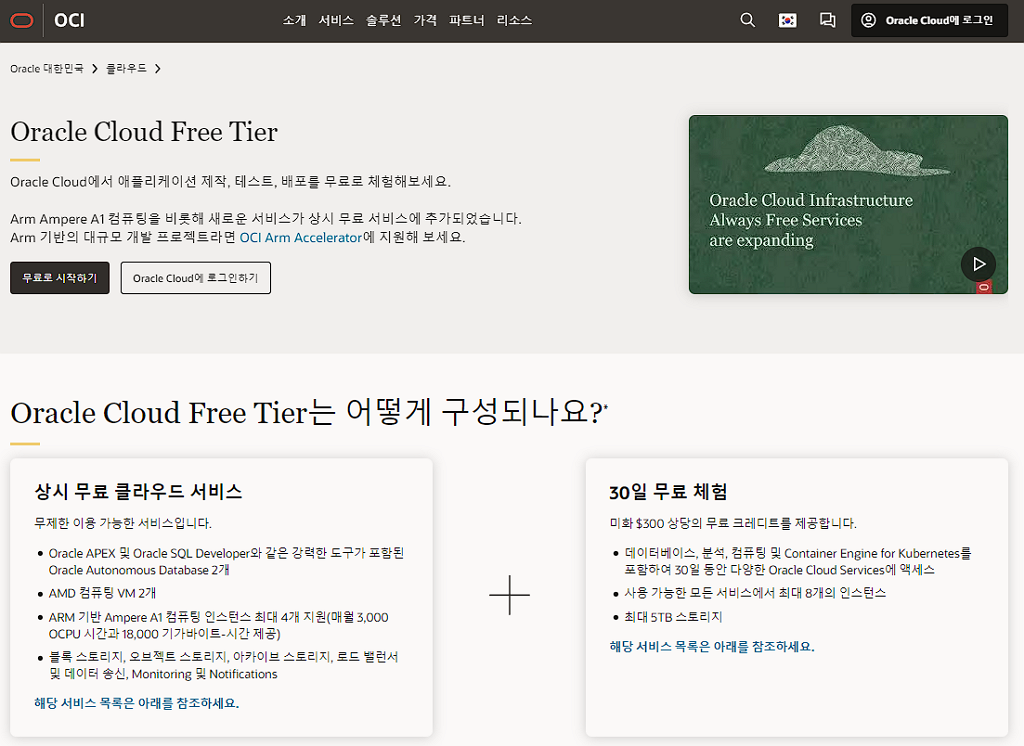Viewport: 1024px width, 746px height.
Task: Click the AMD 컴퓨팅 VM 2개 bullet
Action: pyautogui.click(x=102, y=593)
